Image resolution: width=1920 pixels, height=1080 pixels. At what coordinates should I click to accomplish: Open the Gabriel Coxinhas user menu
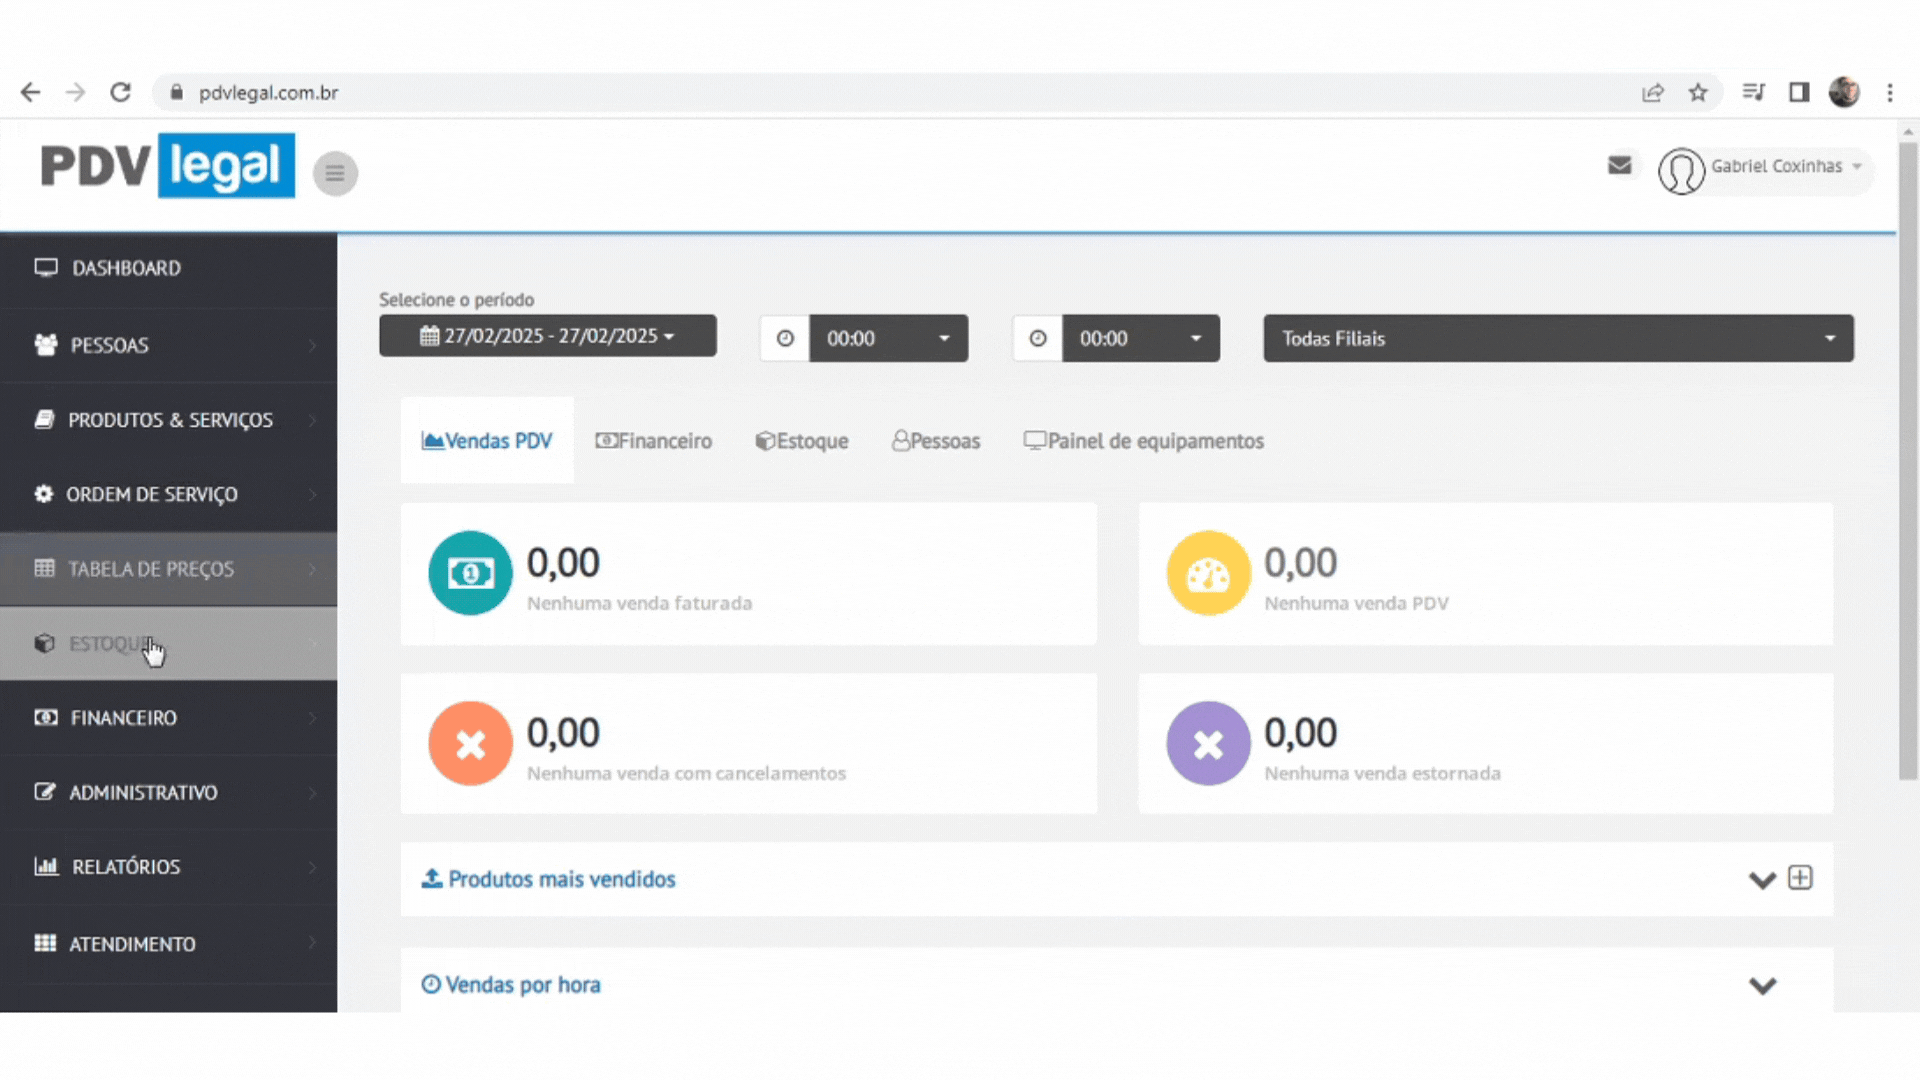pyautogui.click(x=1764, y=168)
